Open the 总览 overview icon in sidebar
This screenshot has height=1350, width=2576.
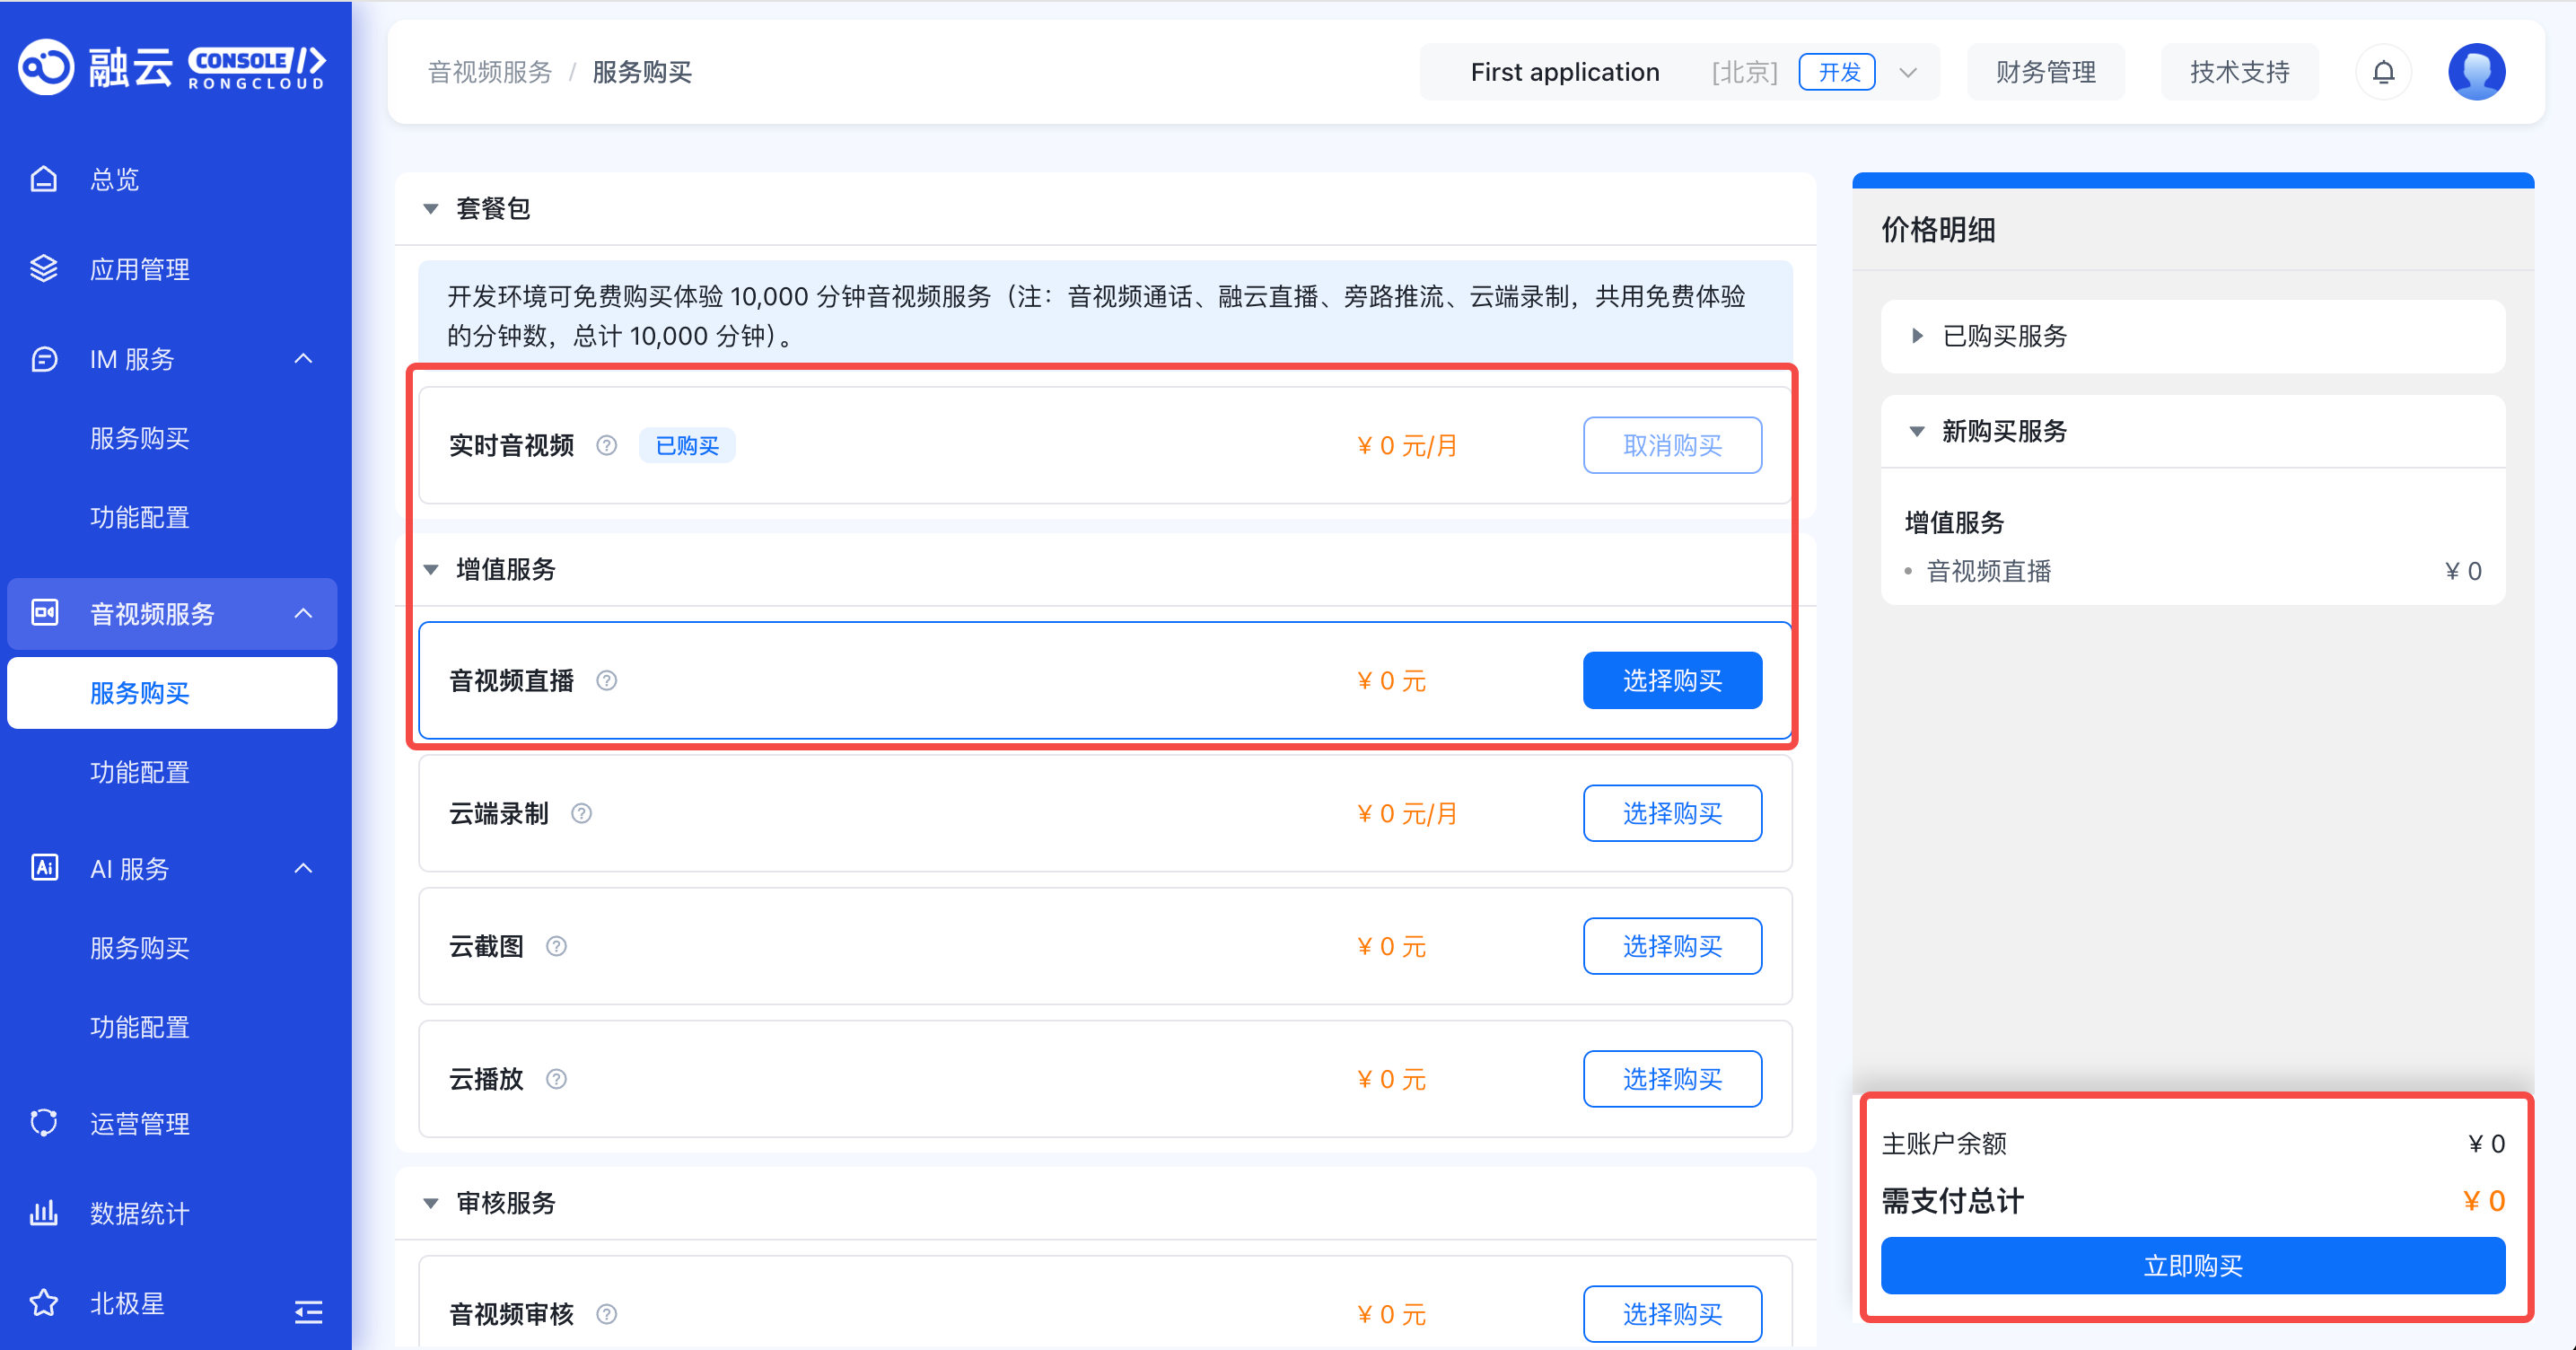44,177
